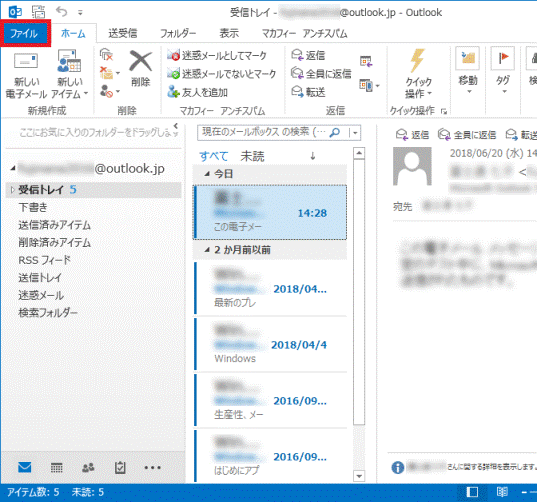This screenshot has width=537, height=502.
Task: Switch to Calendar view icon
Action: click(x=57, y=467)
